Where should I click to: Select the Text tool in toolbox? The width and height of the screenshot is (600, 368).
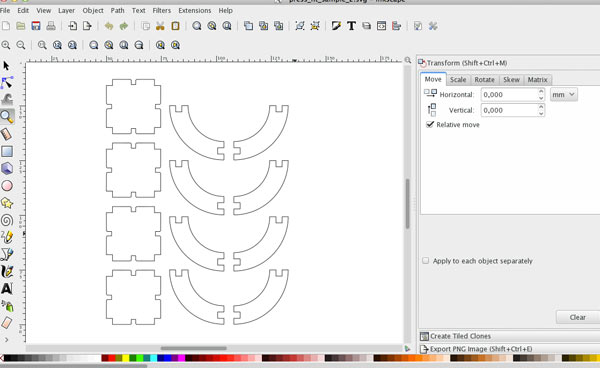click(x=7, y=288)
